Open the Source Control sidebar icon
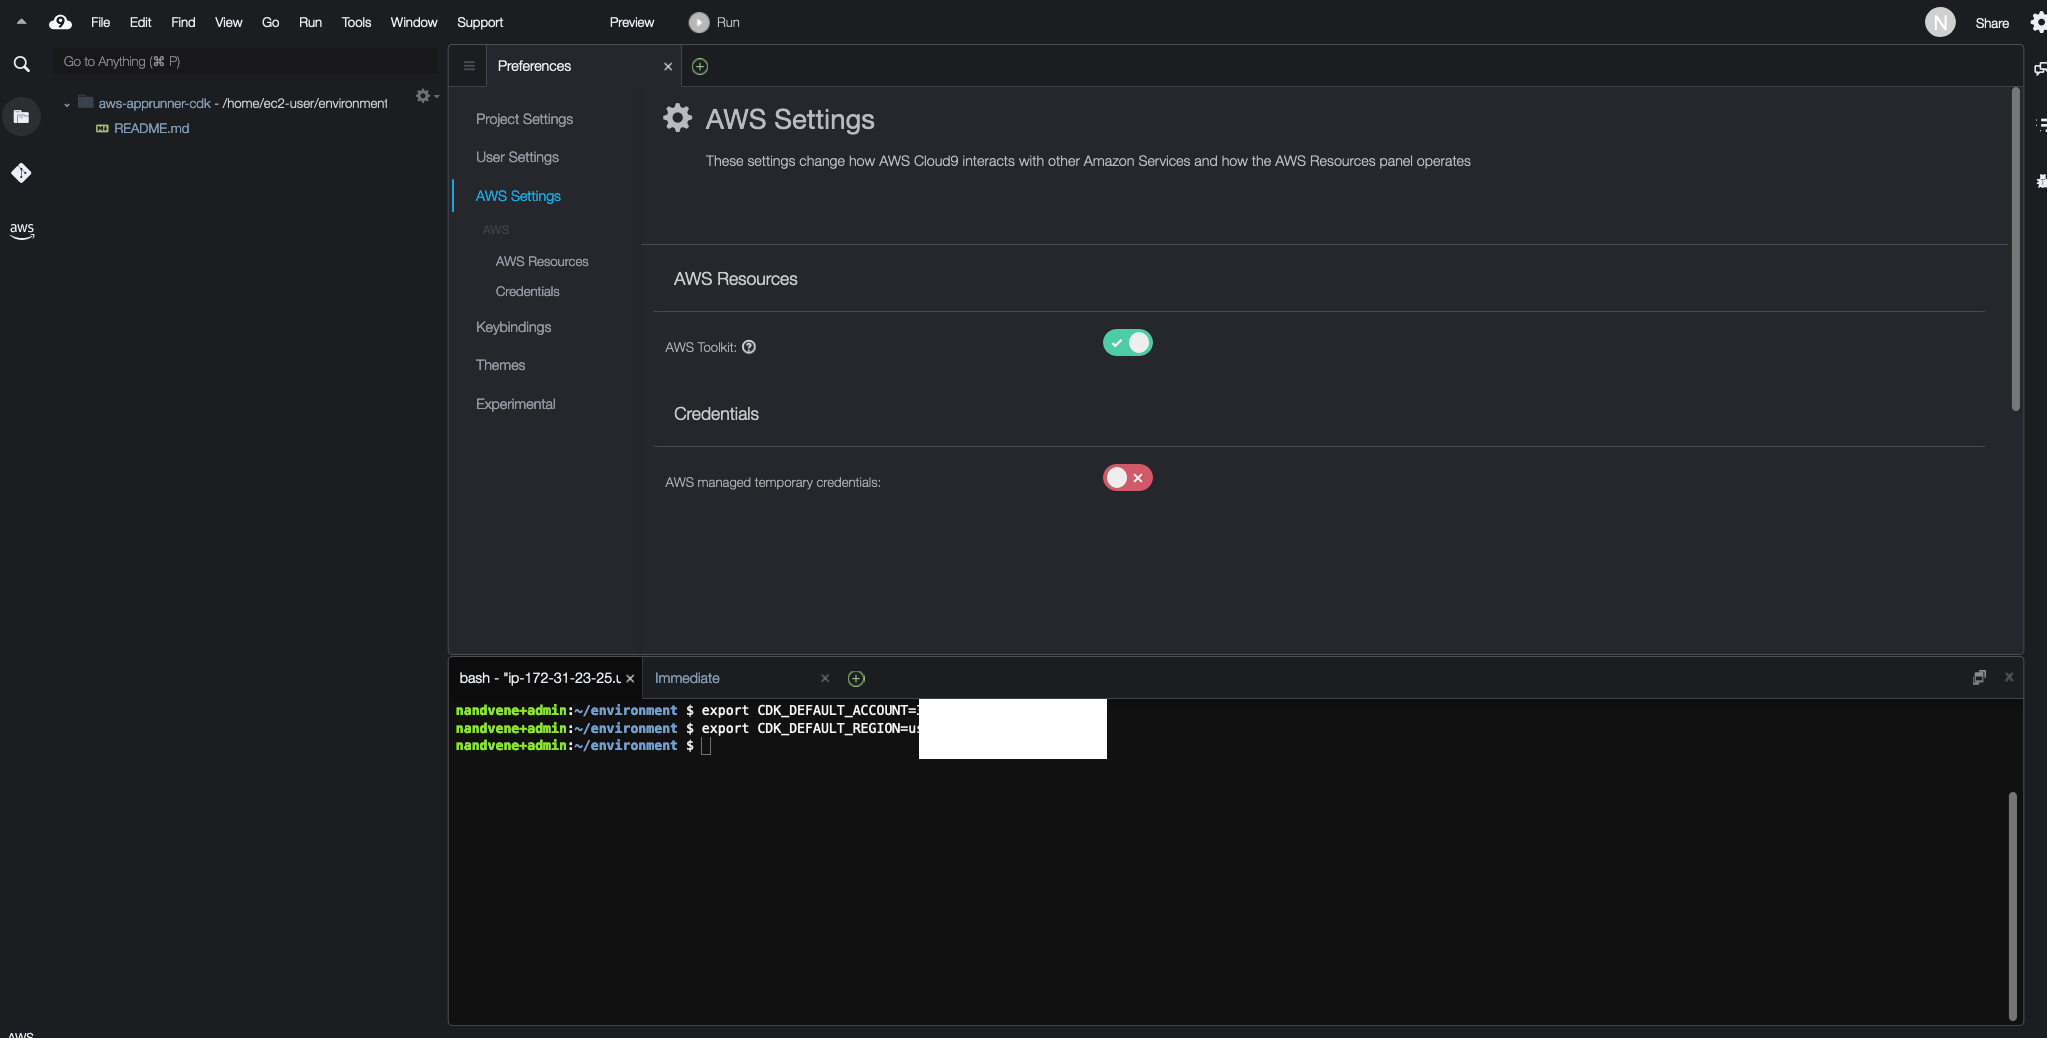Image resolution: width=2047 pixels, height=1038 pixels. click(21, 173)
